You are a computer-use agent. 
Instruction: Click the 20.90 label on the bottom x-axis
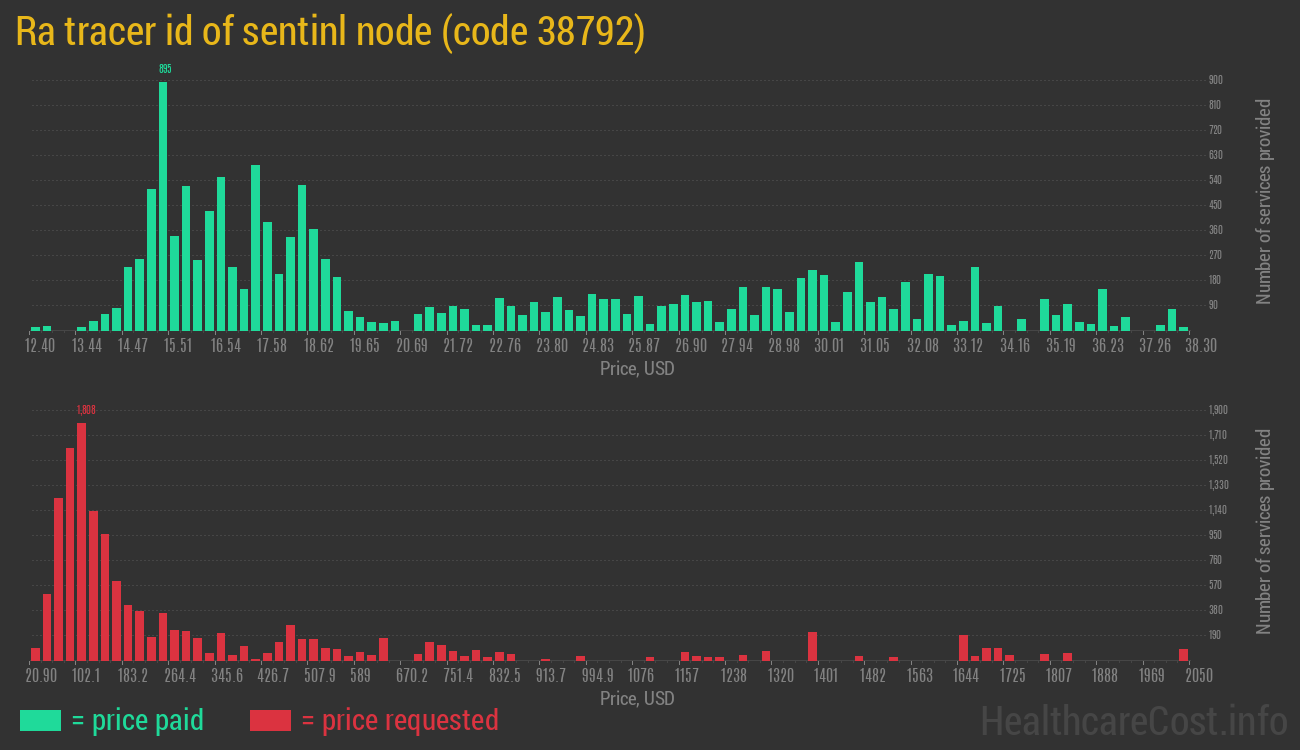tap(40, 675)
